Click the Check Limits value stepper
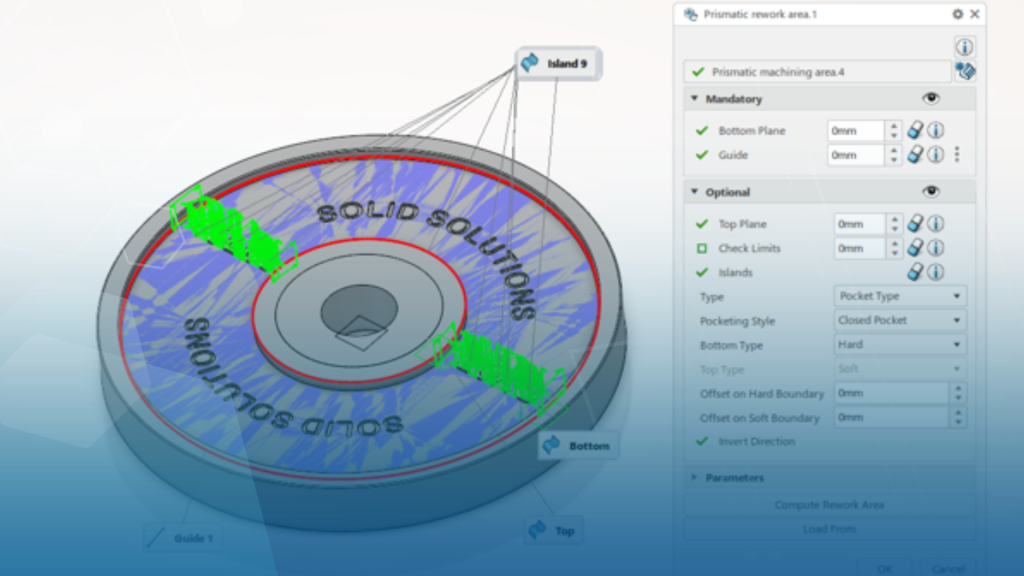This screenshot has width=1024, height=576. (895, 248)
